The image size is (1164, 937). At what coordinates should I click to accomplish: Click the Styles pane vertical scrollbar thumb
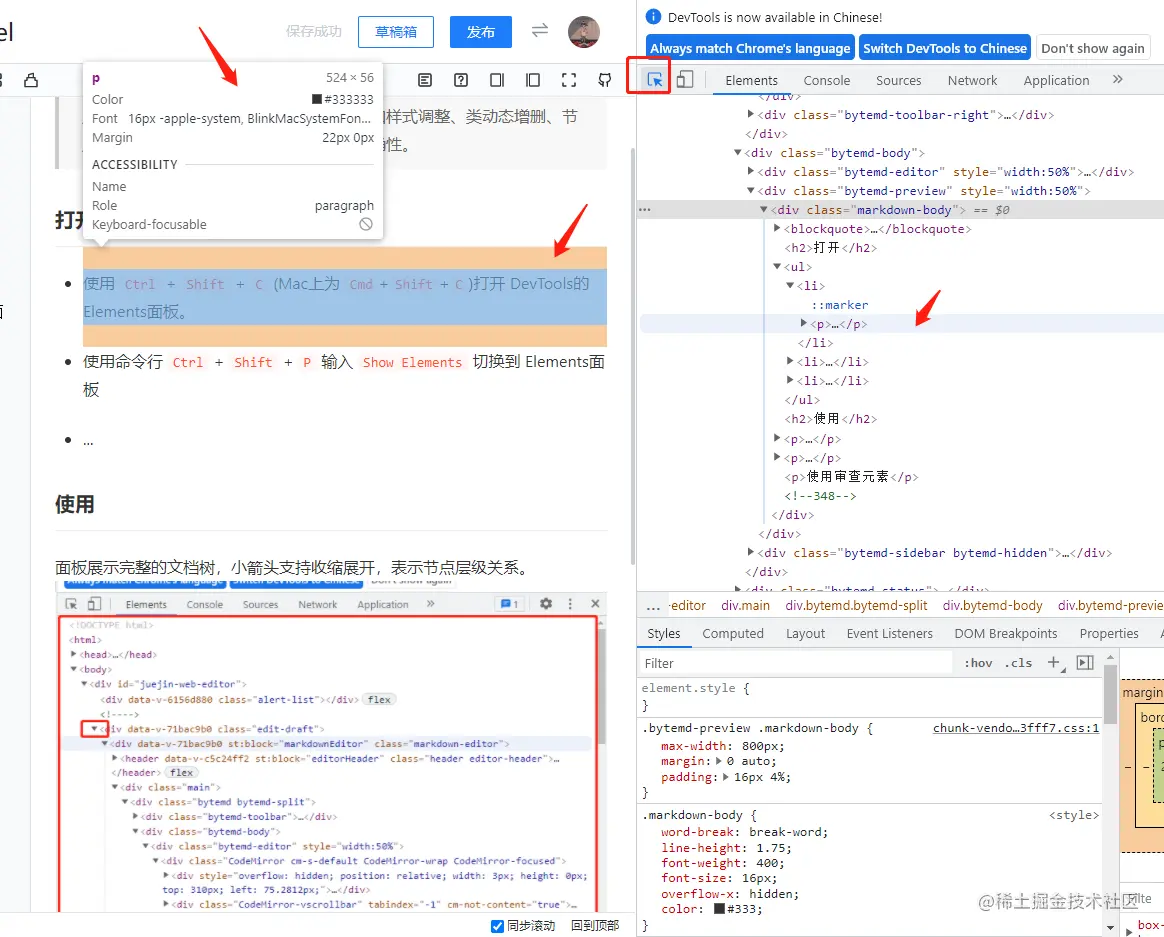1110,696
